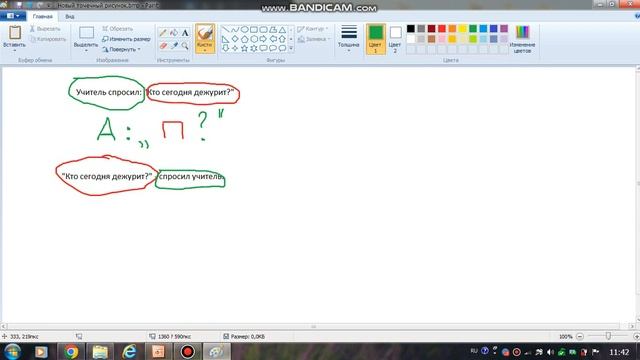
Task: Choose the orange color swatch
Action: (452, 29)
